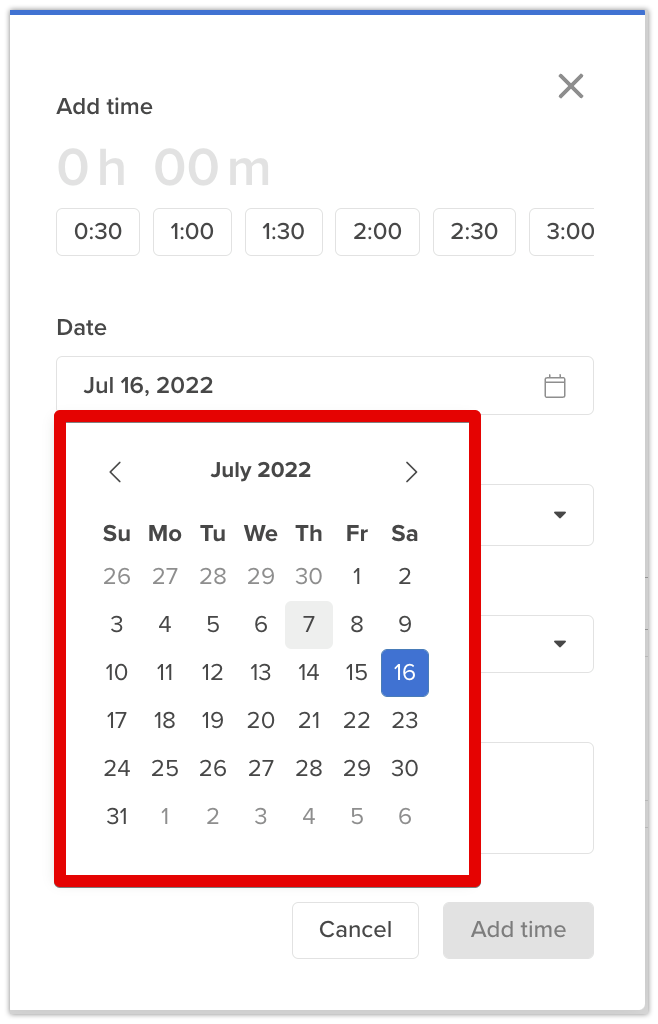Image resolution: width=658 pixels, height=1024 pixels.
Task: Choose the 2:00 preset duration
Action: point(377,232)
